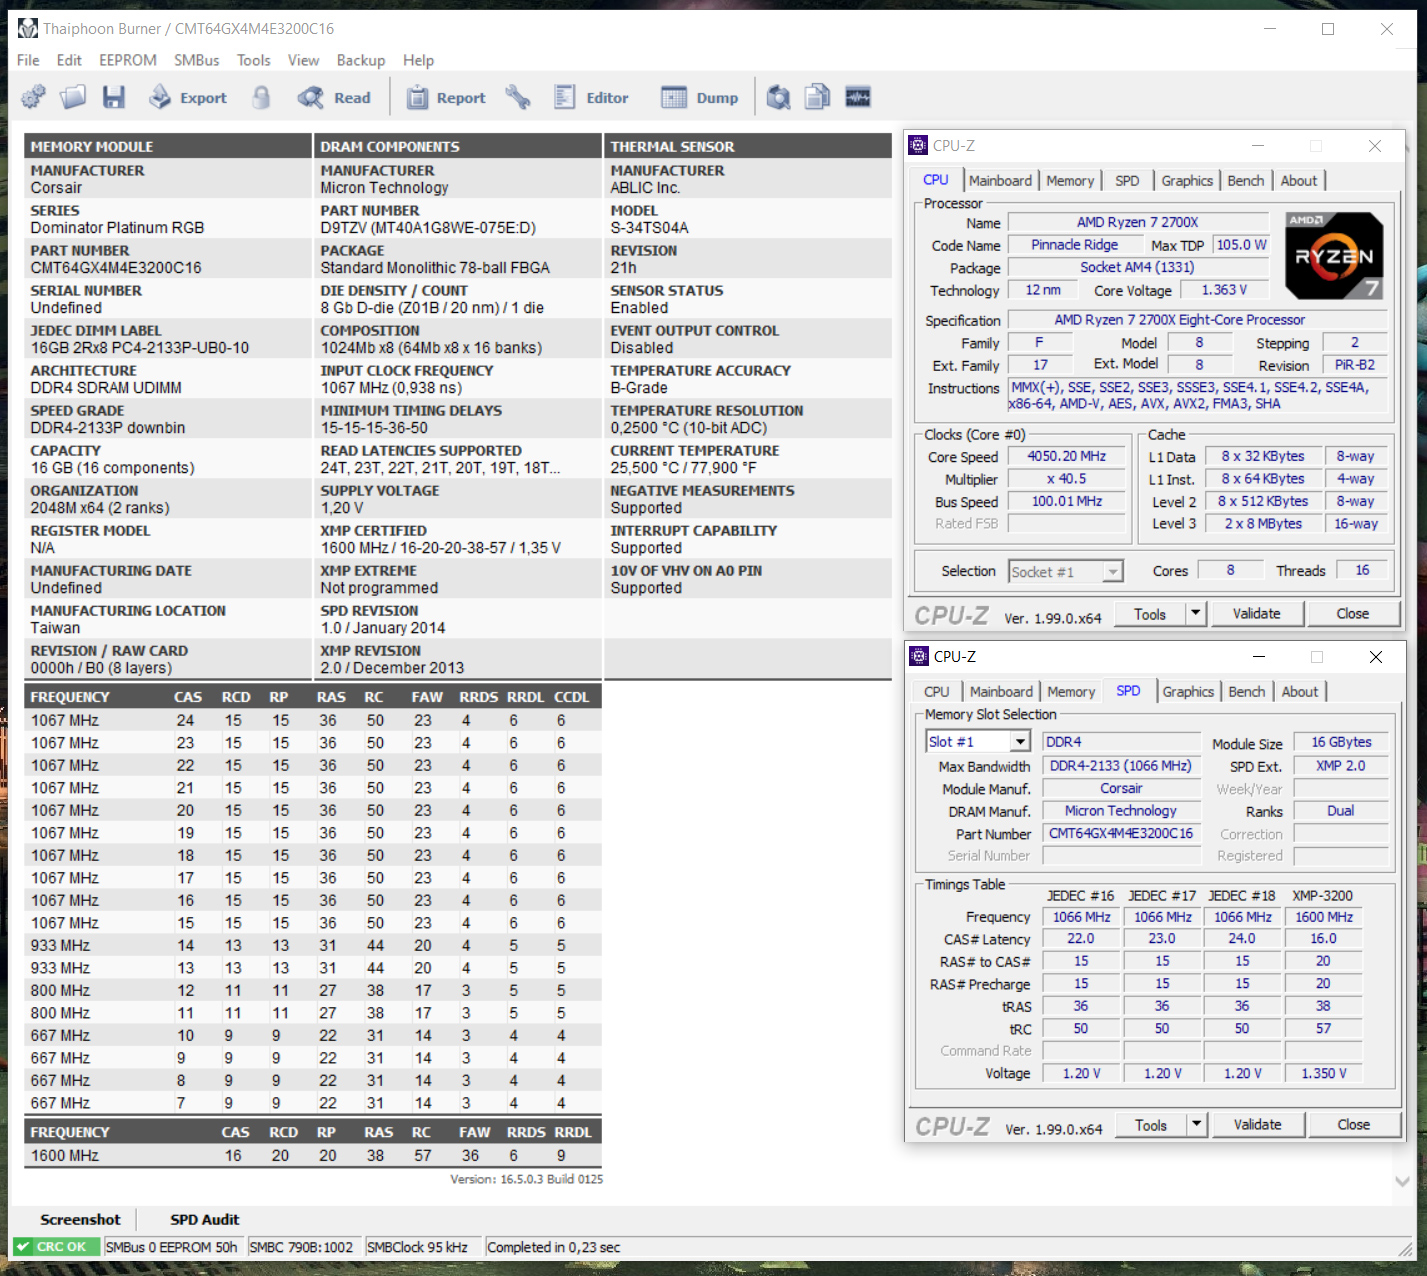Select the Memory tab in the lower CPU-Z window
Image resolution: width=1427 pixels, height=1276 pixels.
tap(1071, 692)
